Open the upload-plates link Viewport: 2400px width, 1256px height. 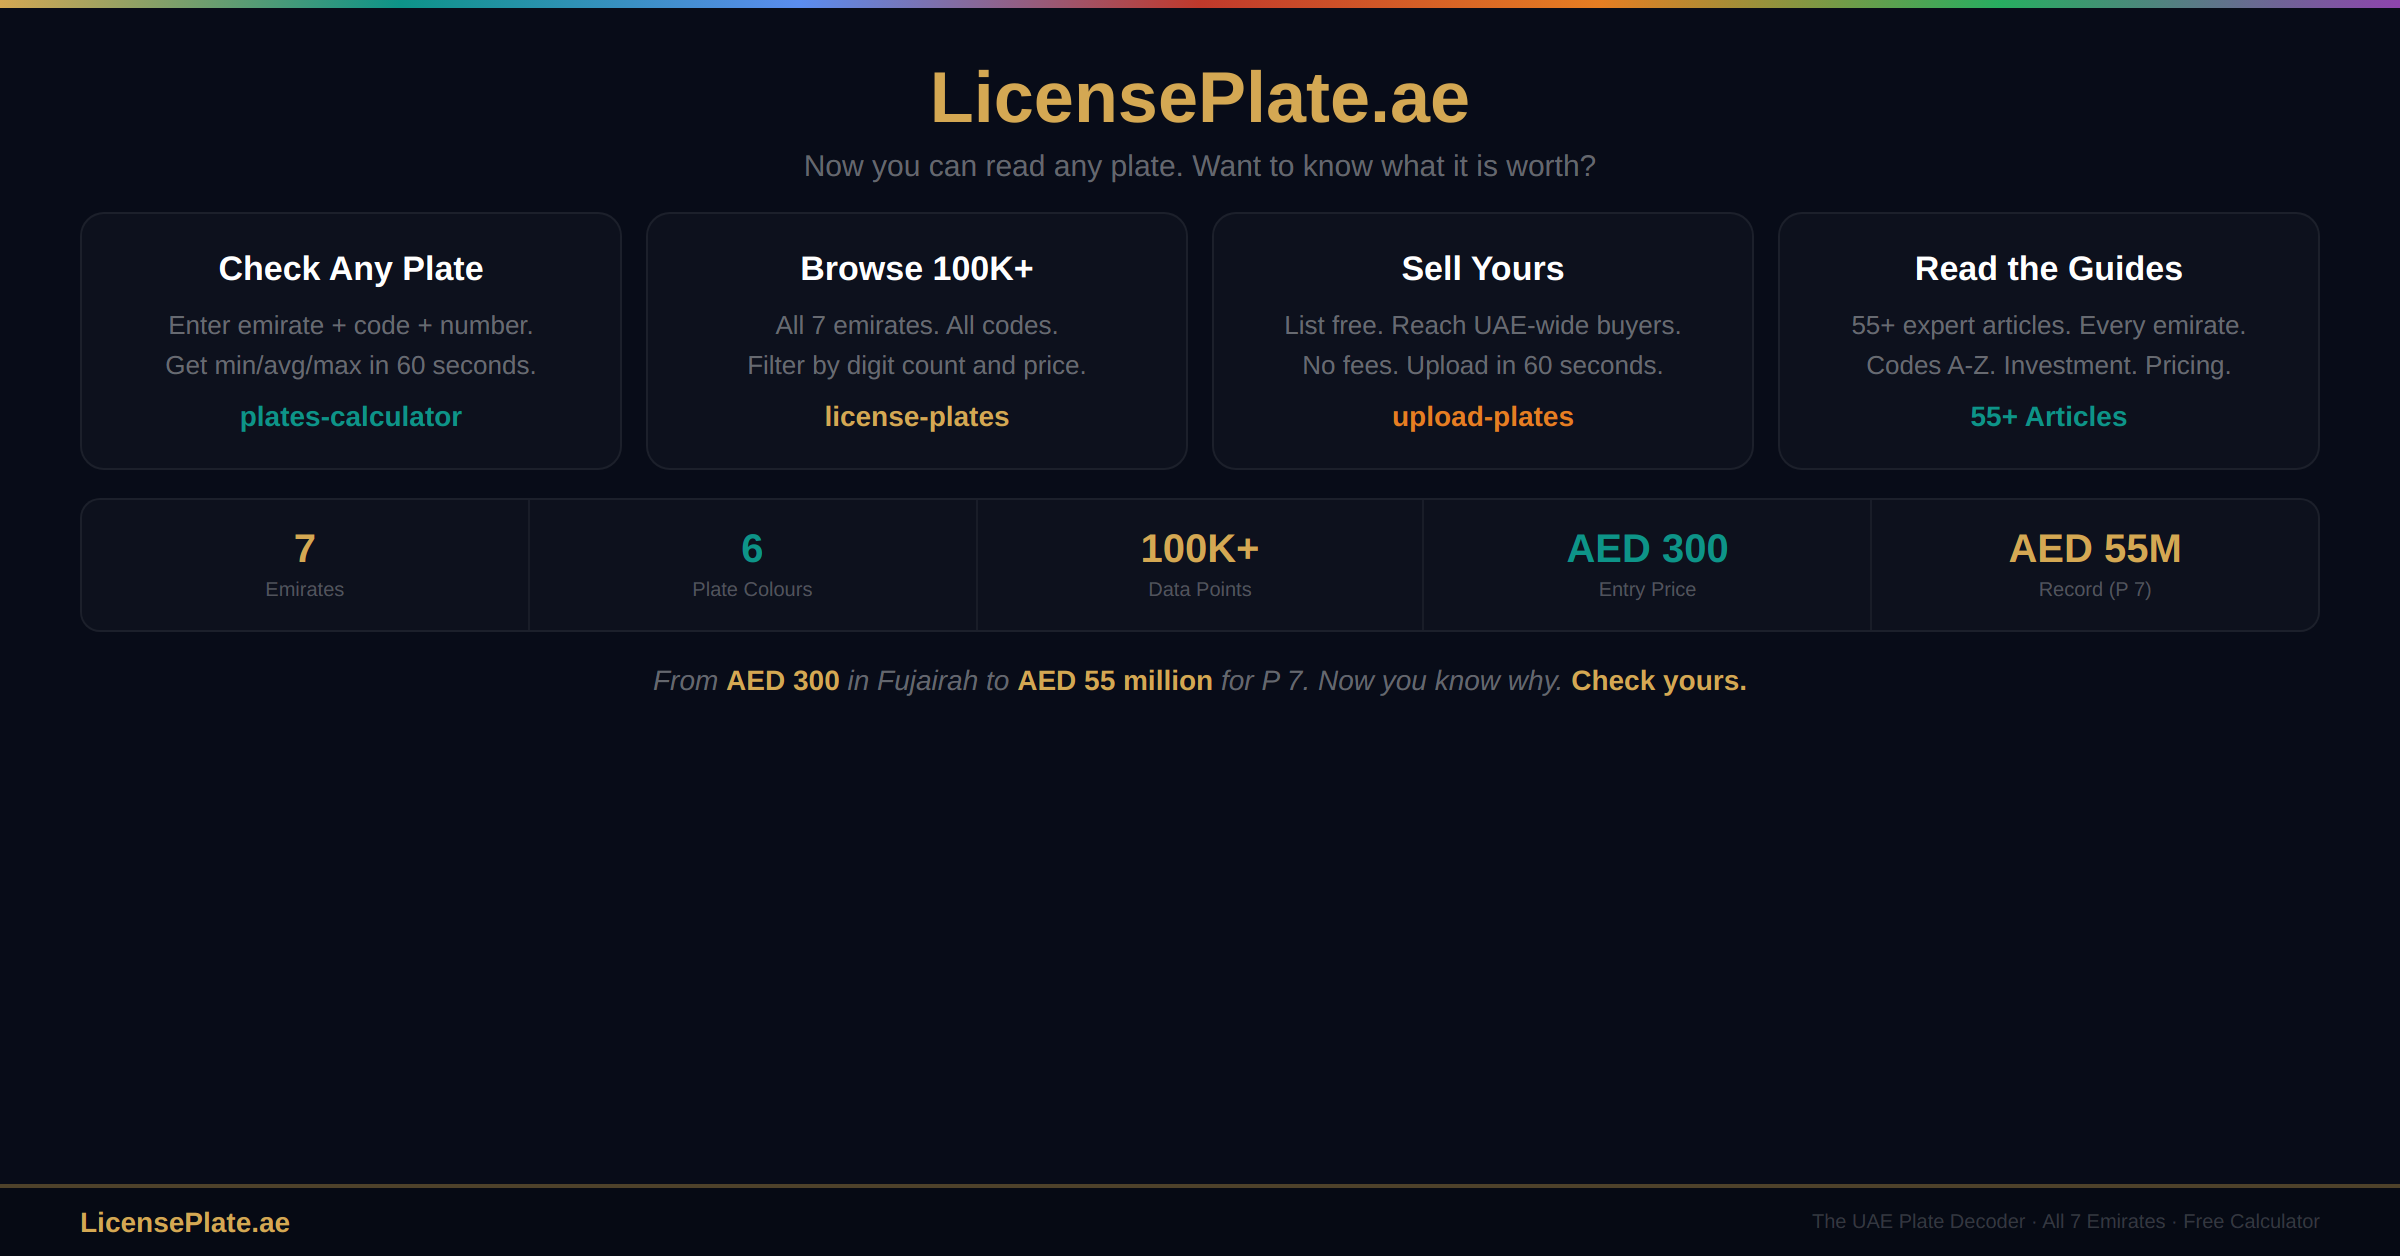[1482, 417]
